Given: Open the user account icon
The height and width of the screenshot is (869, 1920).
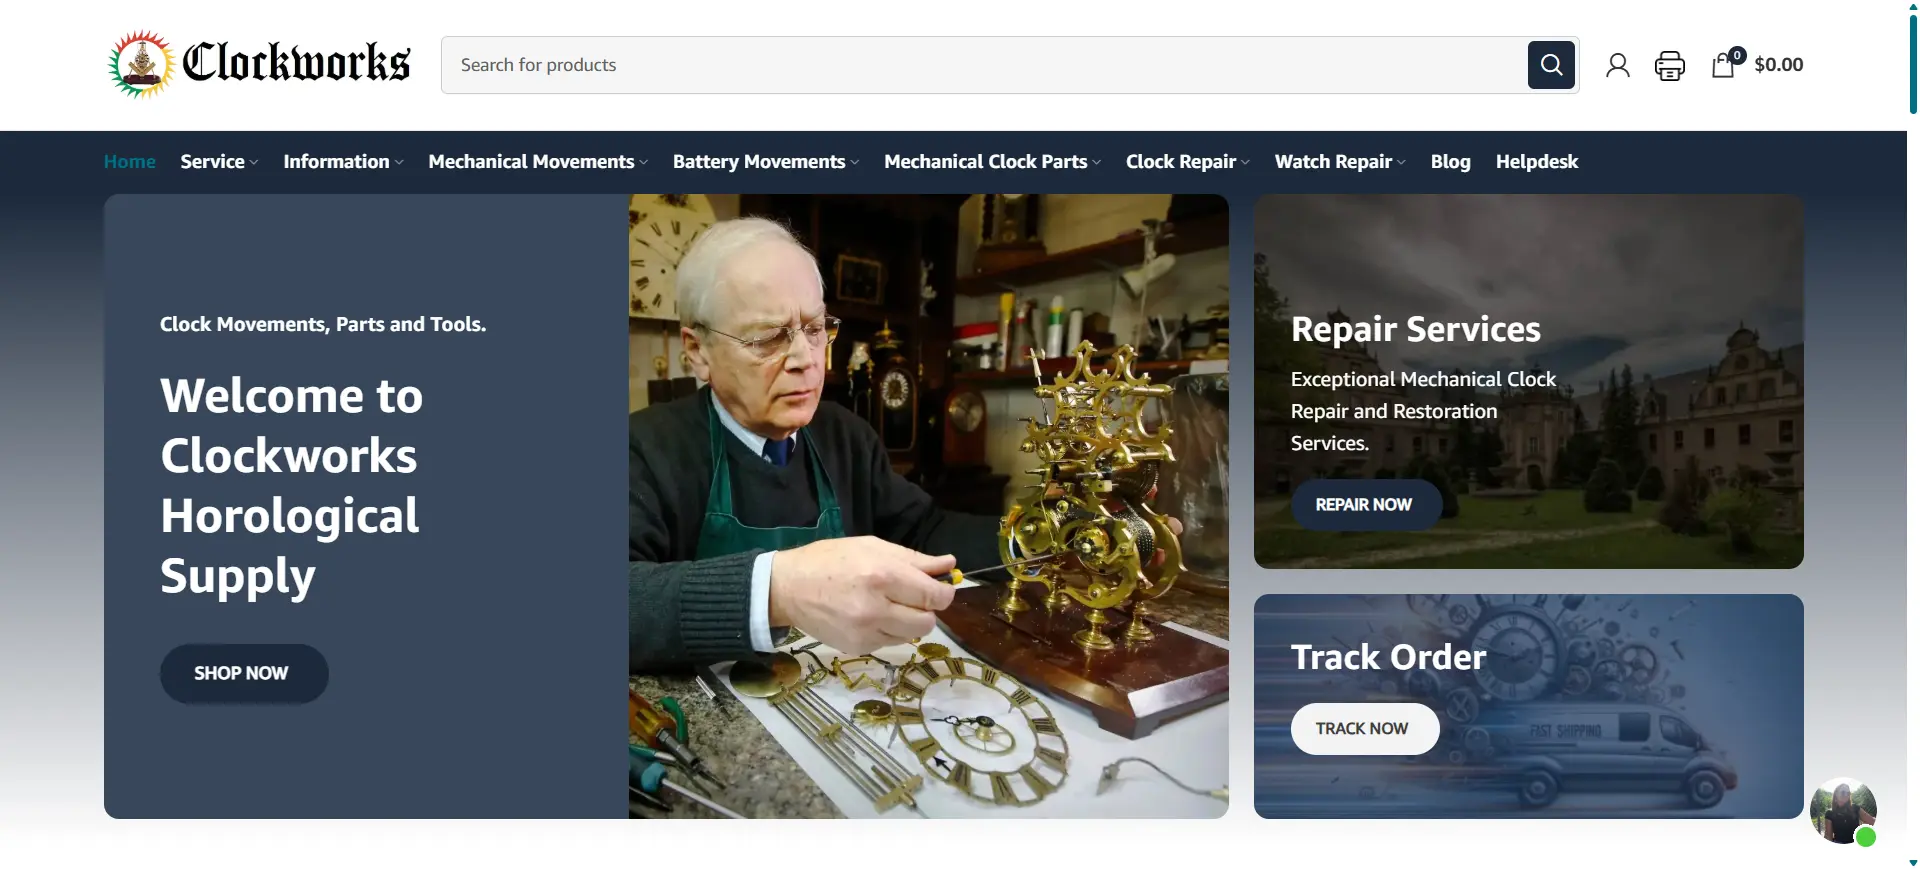Looking at the screenshot, I should pos(1617,65).
